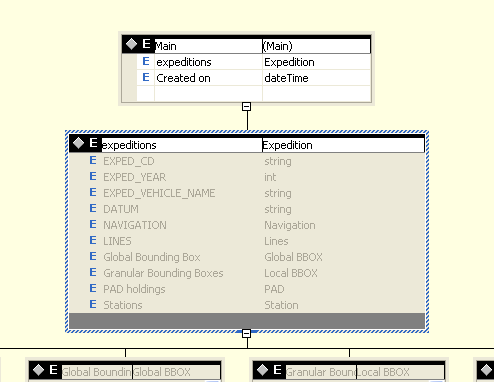Collapse the Main table's child branch
The height and width of the screenshot is (382, 494).
[246, 107]
